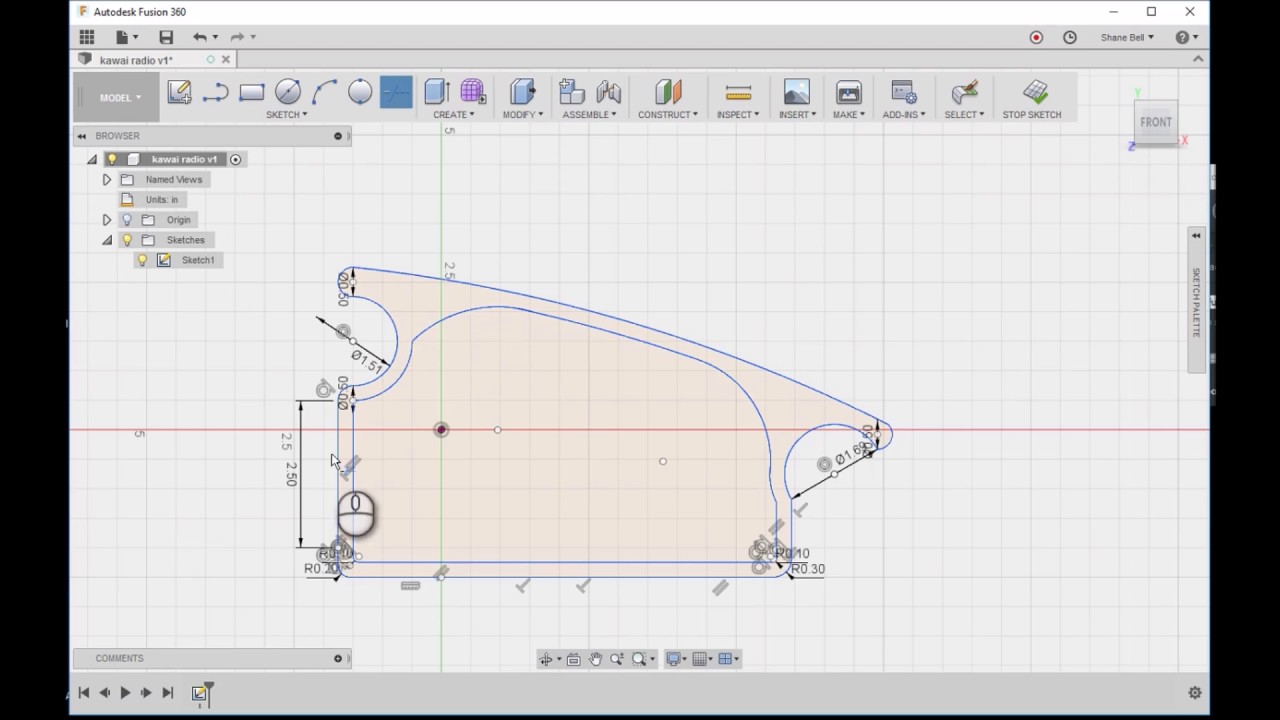This screenshot has width=1280, height=720.
Task: Open the CREATE menu
Action: pyautogui.click(x=454, y=115)
